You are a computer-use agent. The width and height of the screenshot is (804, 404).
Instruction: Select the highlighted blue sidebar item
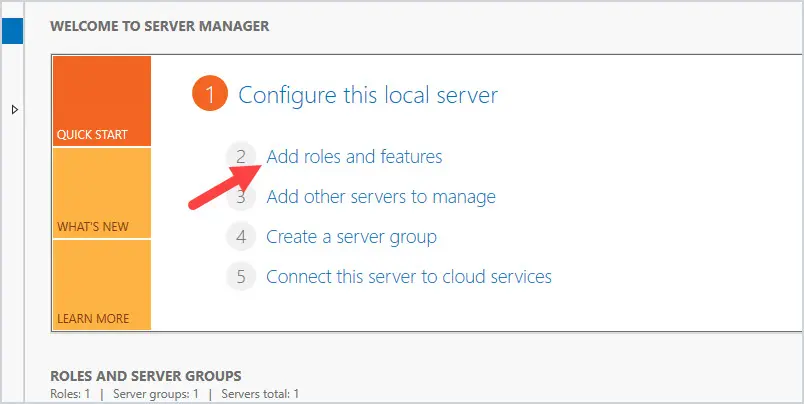click(12, 31)
